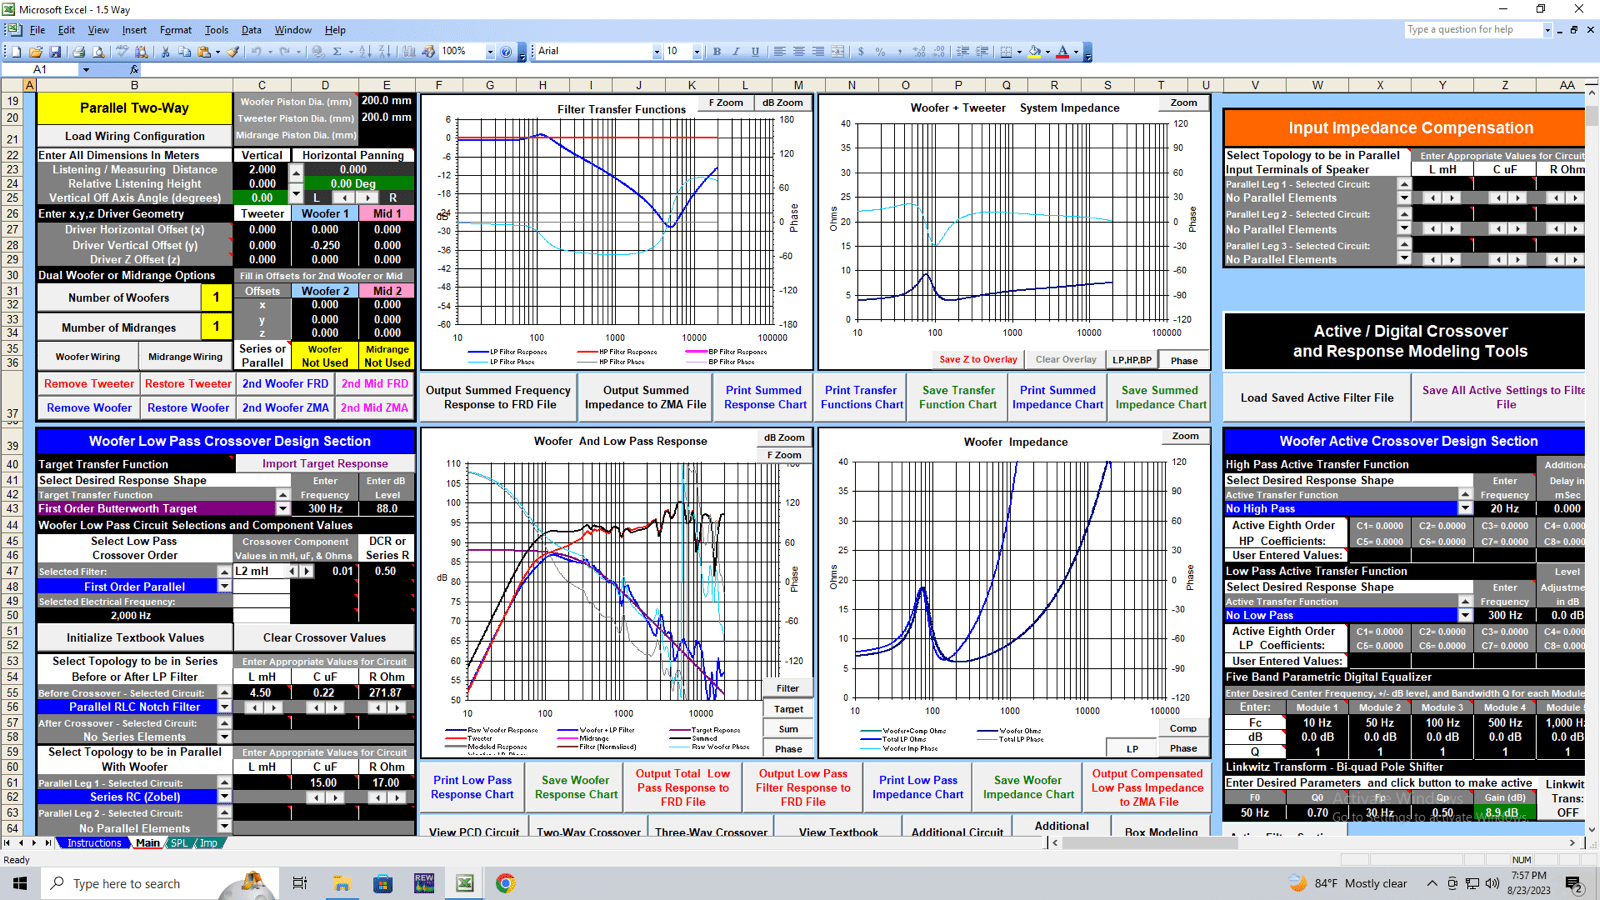Open the Zoom 100% dropdown
Viewport: 1600px width, 900px height.
coord(490,52)
